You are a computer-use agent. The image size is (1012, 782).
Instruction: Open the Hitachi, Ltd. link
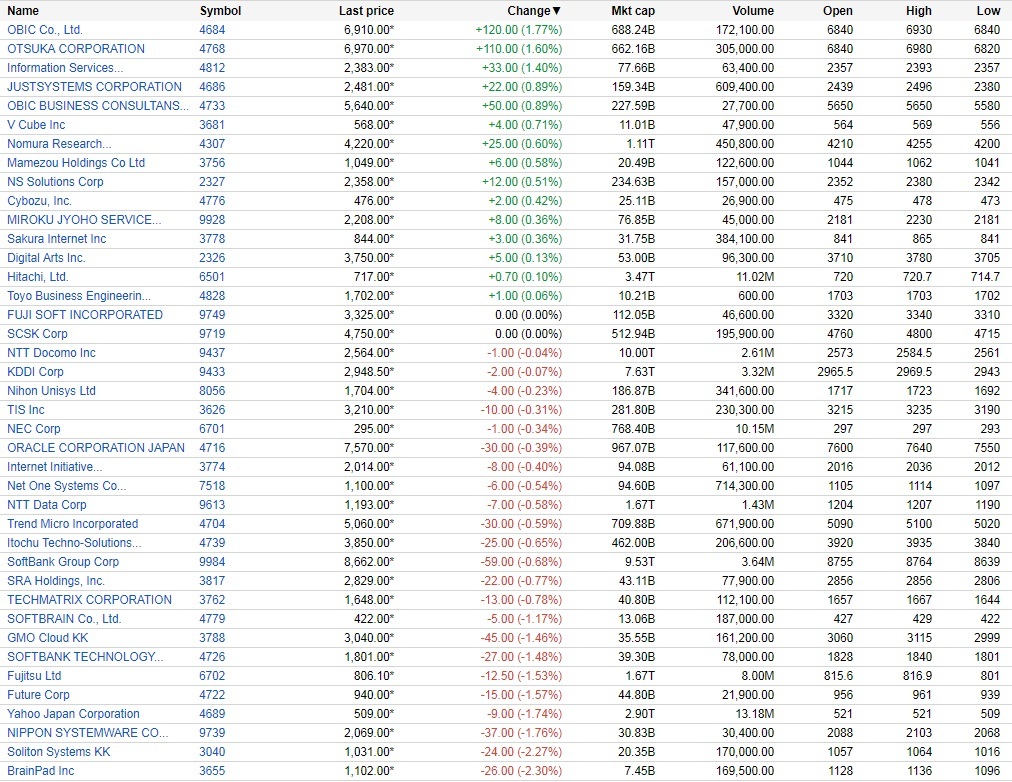click(37, 277)
